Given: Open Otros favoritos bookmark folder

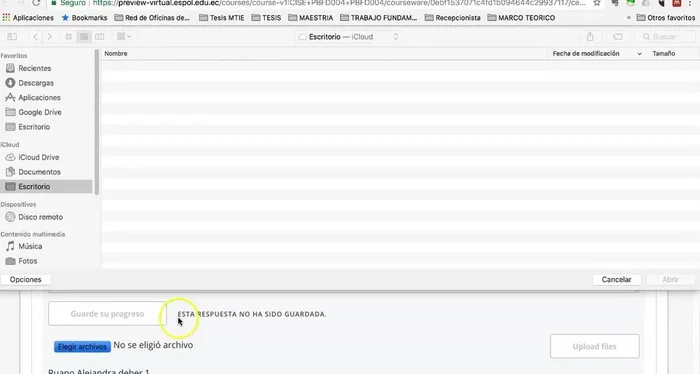Looking at the screenshot, I should click(x=666, y=18).
